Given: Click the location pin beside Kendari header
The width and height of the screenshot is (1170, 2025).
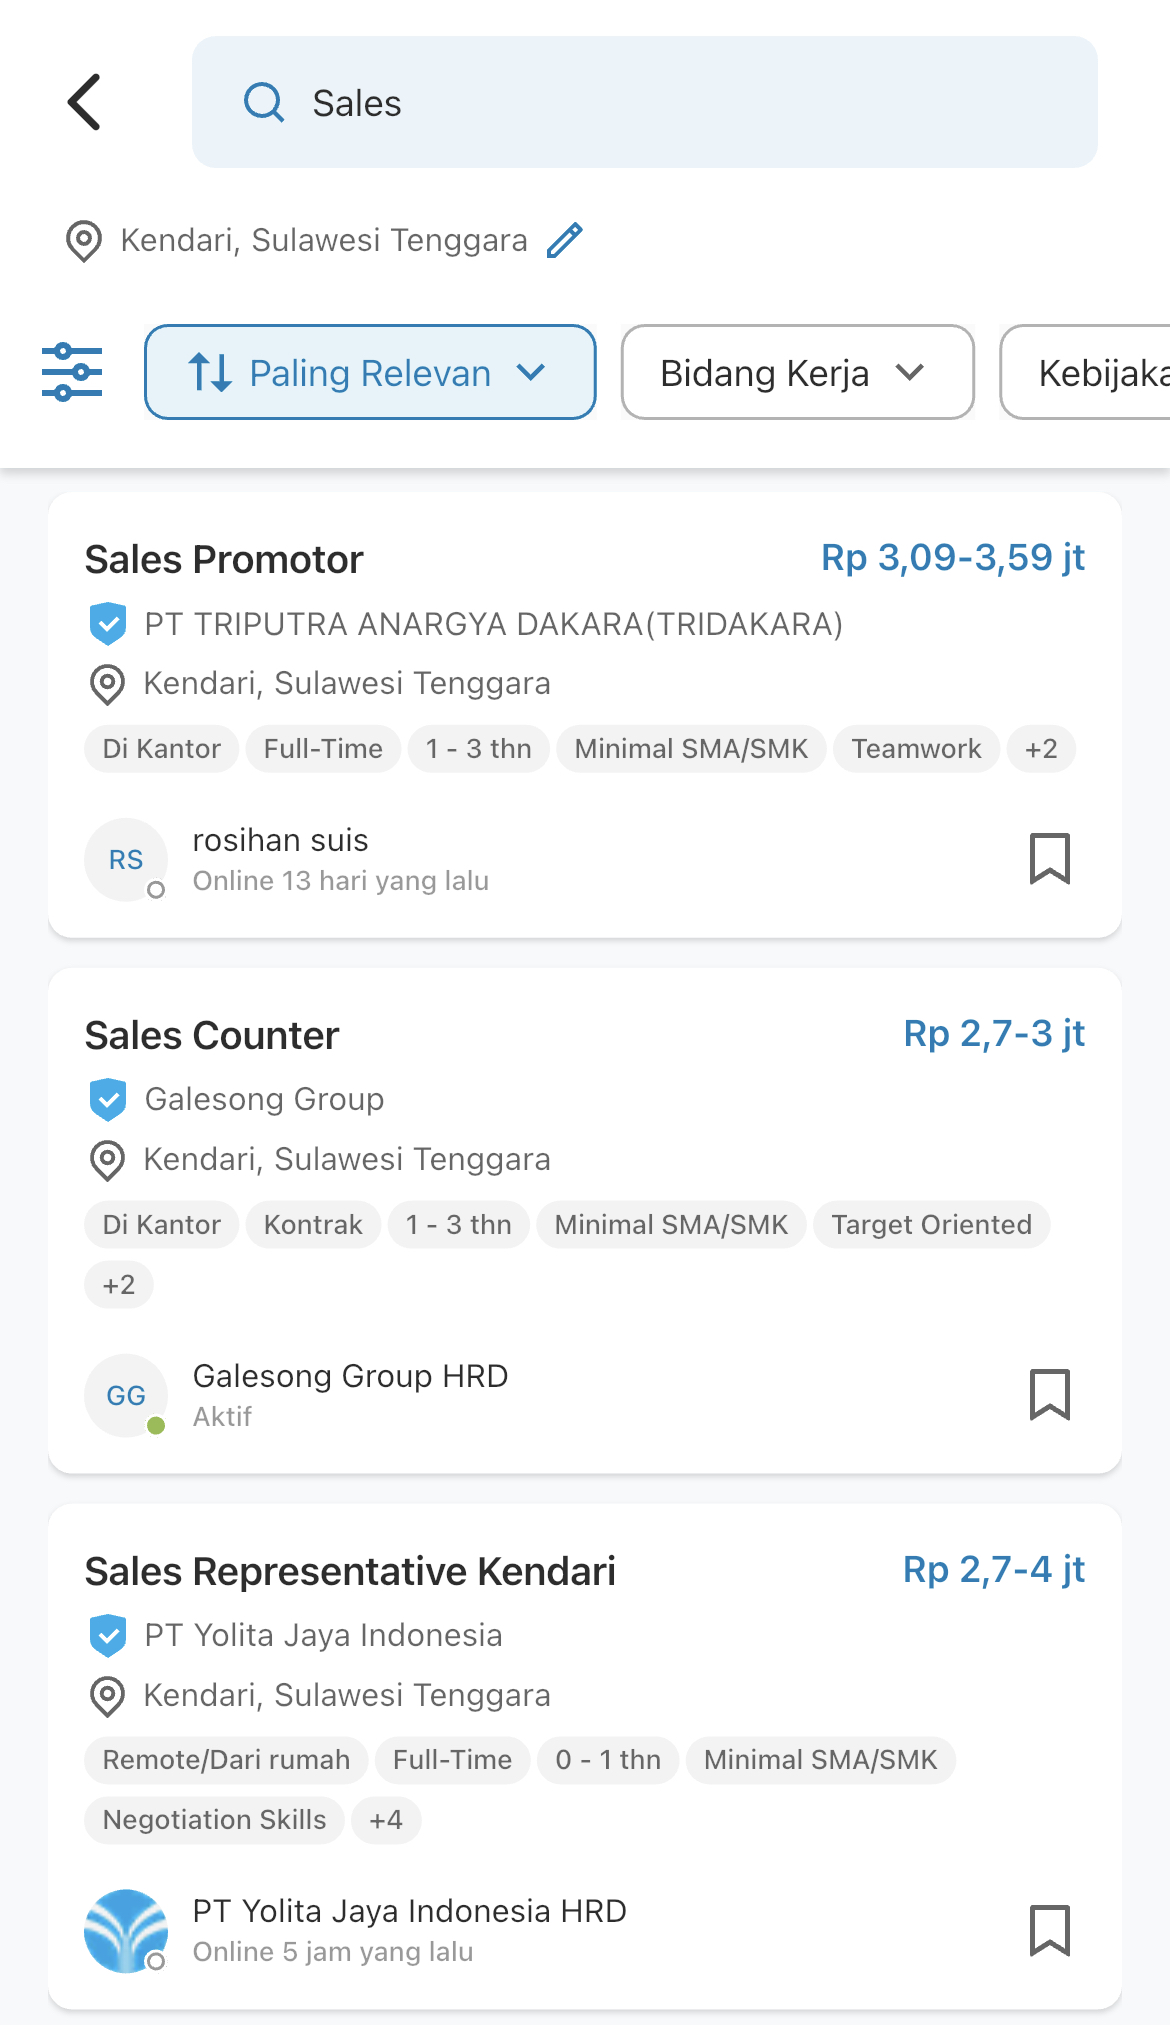Looking at the screenshot, I should [x=84, y=241].
